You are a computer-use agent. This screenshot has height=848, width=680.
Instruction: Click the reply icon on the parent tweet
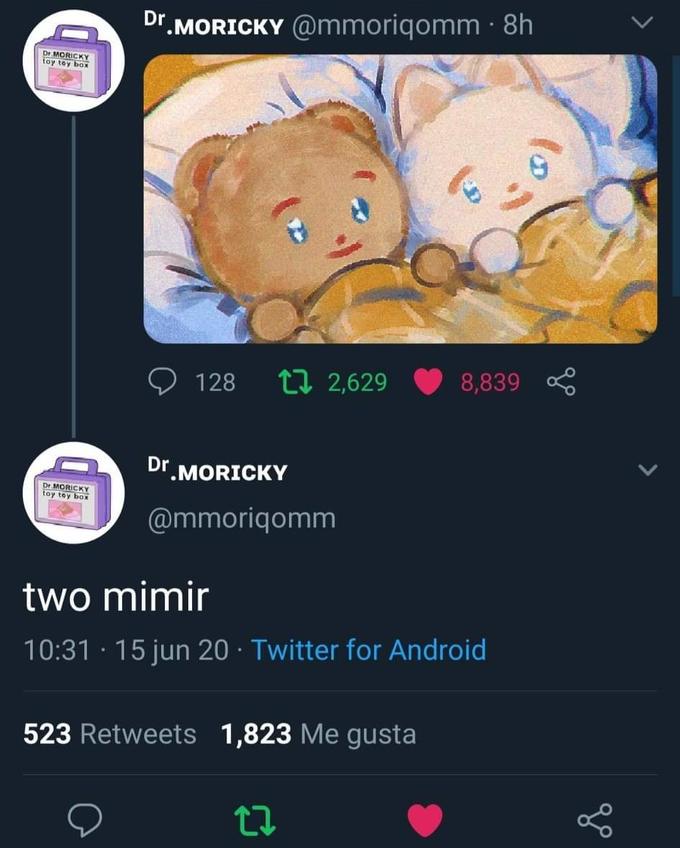coord(163,381)
